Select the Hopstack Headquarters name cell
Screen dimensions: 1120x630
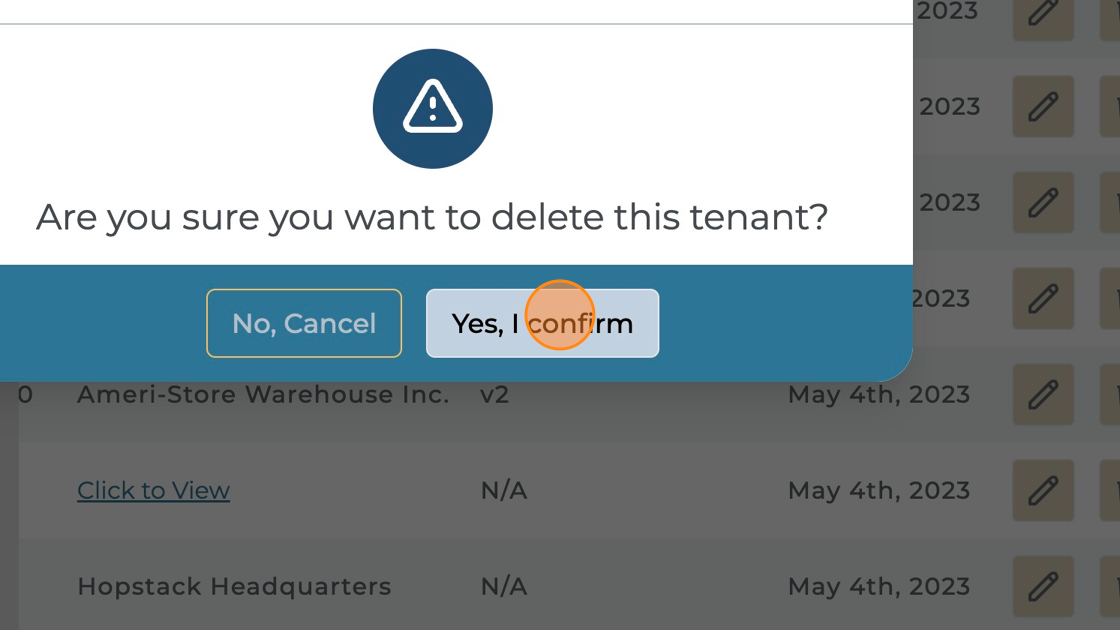pyautogui.click(x=234, y=586)
